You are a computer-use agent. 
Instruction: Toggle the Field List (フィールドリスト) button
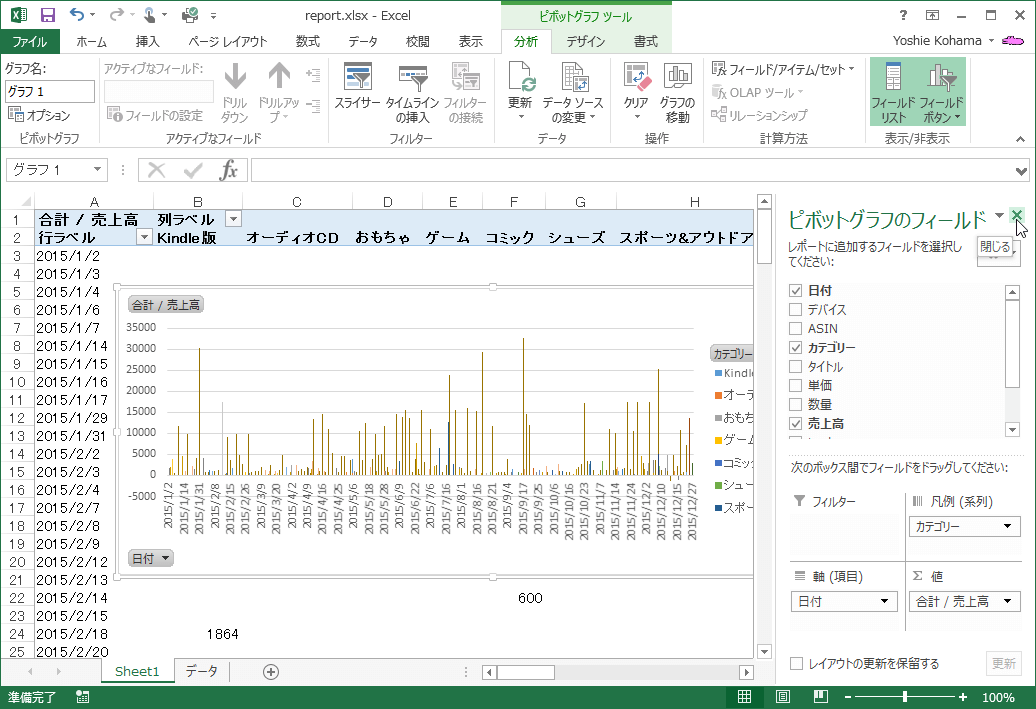(893, 93)
